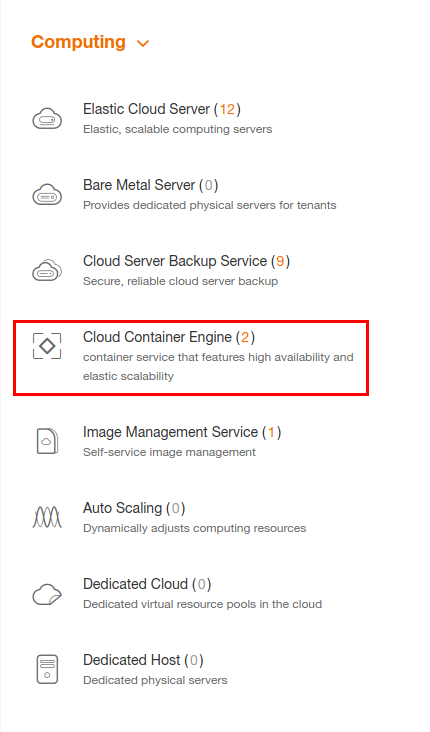This screenshot has height=732, width=430.
Task: Click the Dedicated Cloud icon
Action: pyautogui.click(x=47, y=594)
